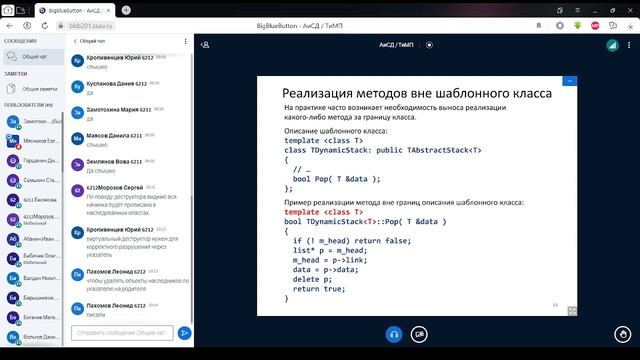The image size is (640, 360).
Task: Bookmark this page icon in address bar
Action: (539, 25)
